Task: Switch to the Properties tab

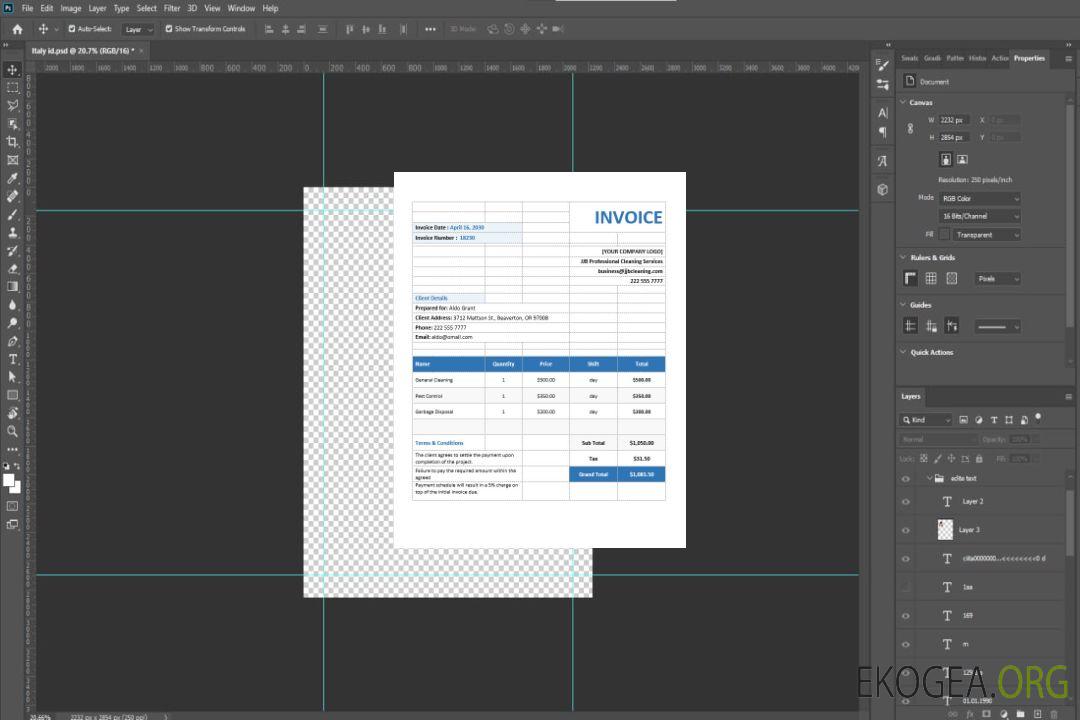Action: 1029,58
